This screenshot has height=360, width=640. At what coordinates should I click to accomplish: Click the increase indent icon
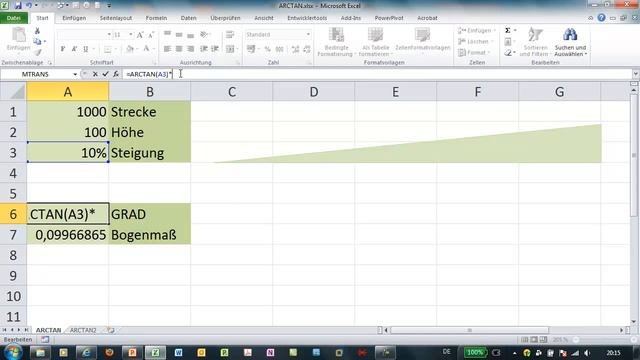point(215,49)
